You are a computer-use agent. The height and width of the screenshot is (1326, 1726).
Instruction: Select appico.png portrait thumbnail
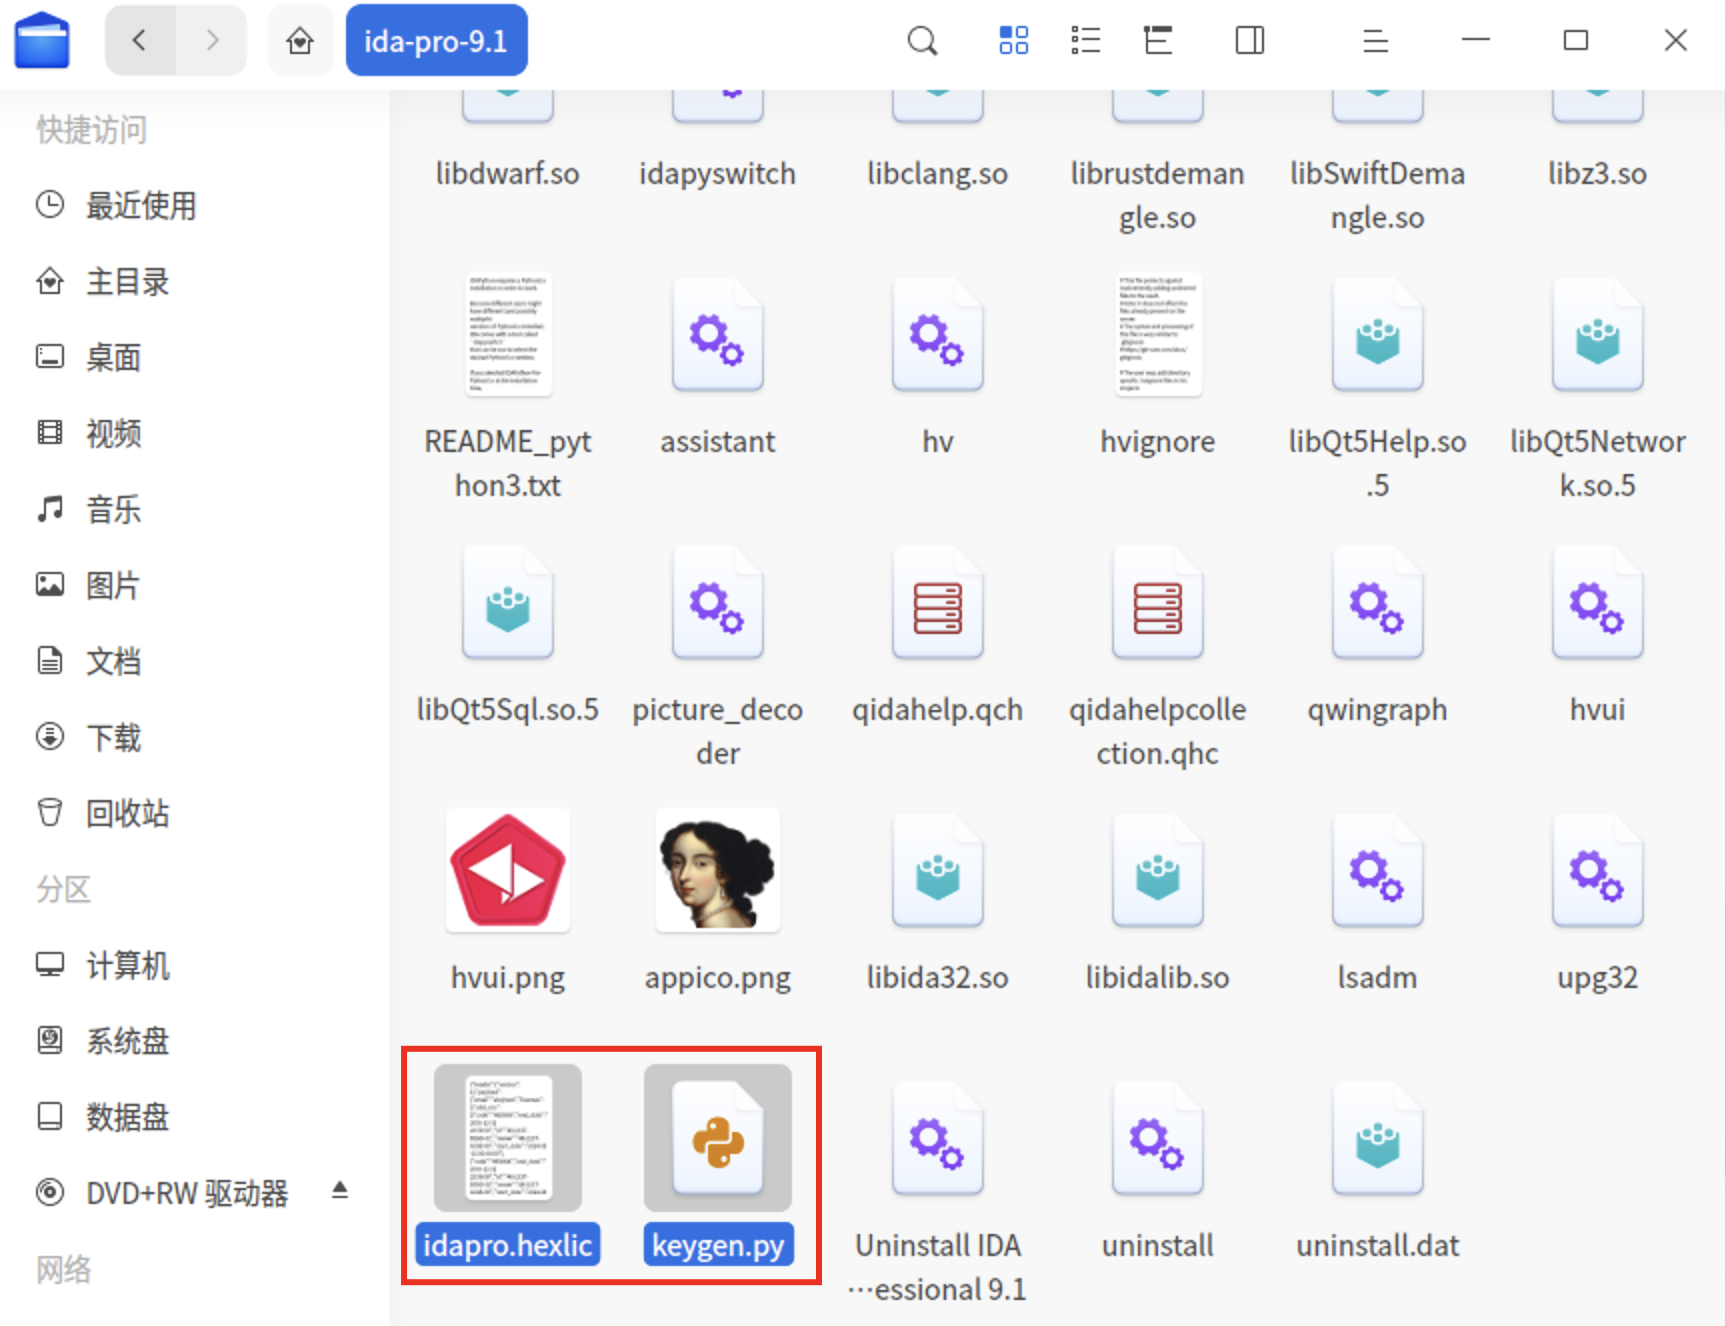(718, 871)
